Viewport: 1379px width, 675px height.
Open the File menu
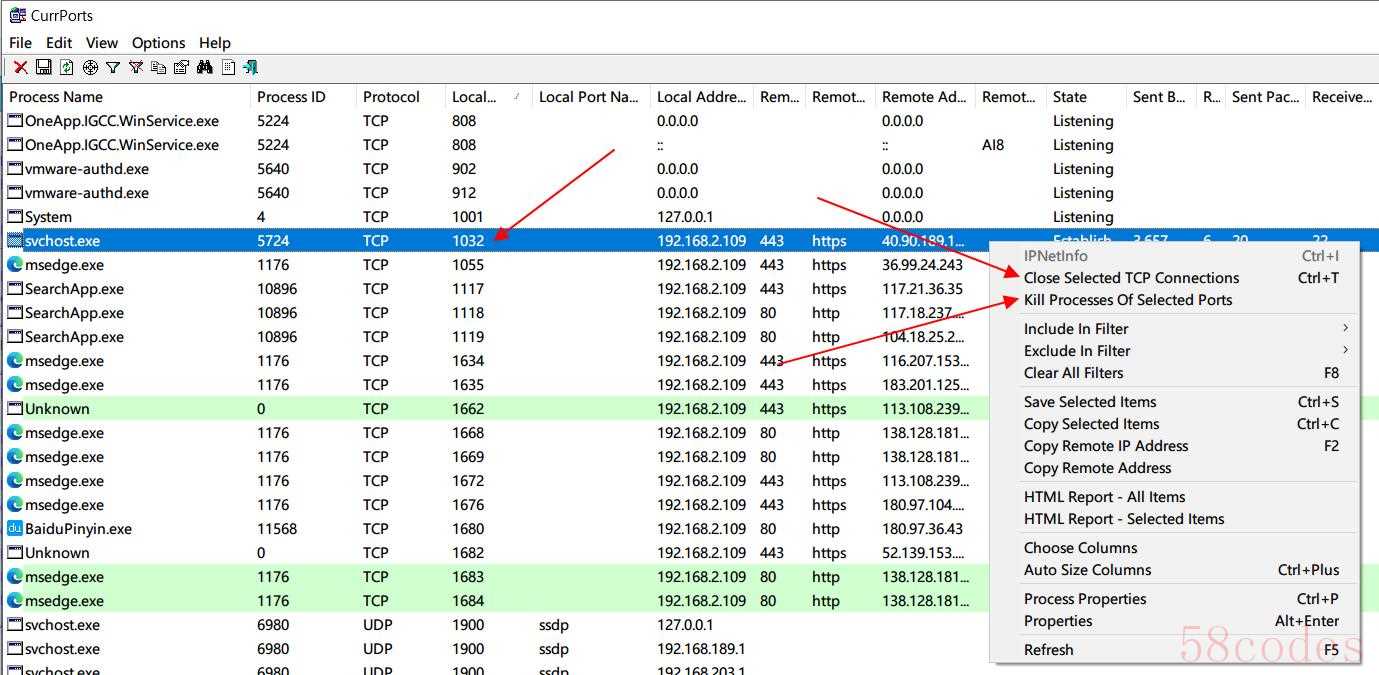[20, 43]
